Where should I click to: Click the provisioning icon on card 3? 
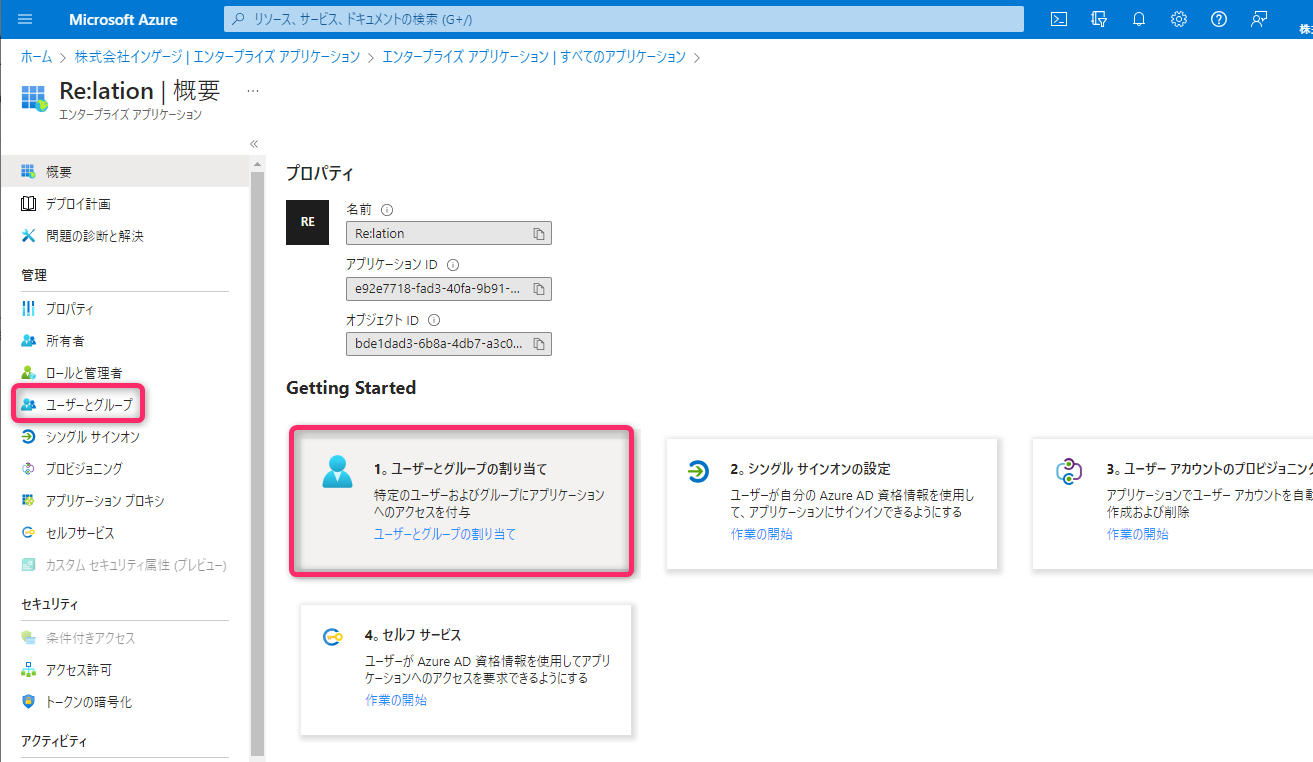coord(1070,471)
